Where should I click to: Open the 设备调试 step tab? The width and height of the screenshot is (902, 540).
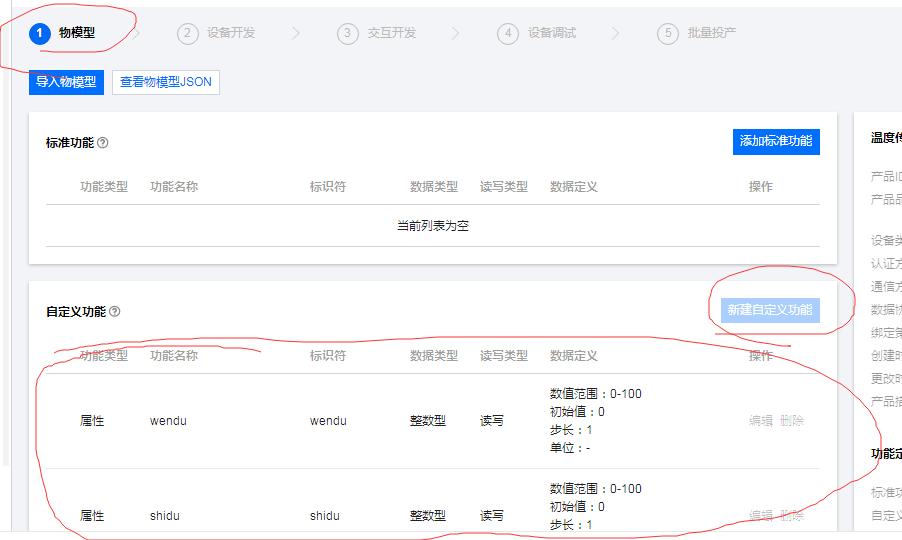[551, 33]
